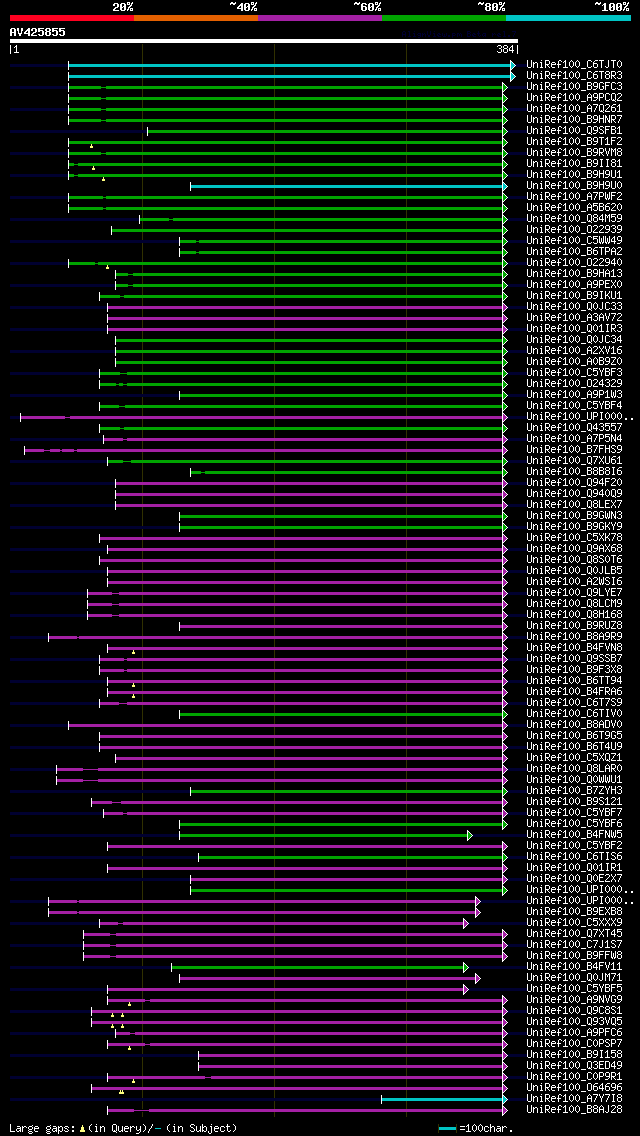Click the UniRef100_B9H9U1 label

click(x=574, y=175)
